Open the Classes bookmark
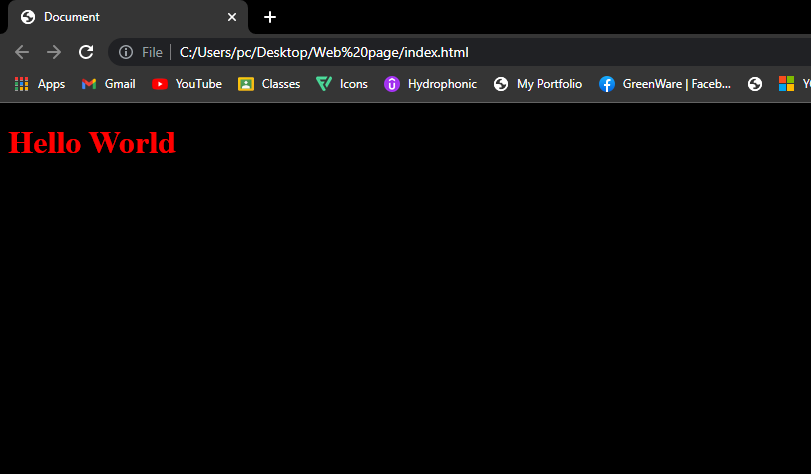The image size is (811, 474). click(x=269, y=84)
